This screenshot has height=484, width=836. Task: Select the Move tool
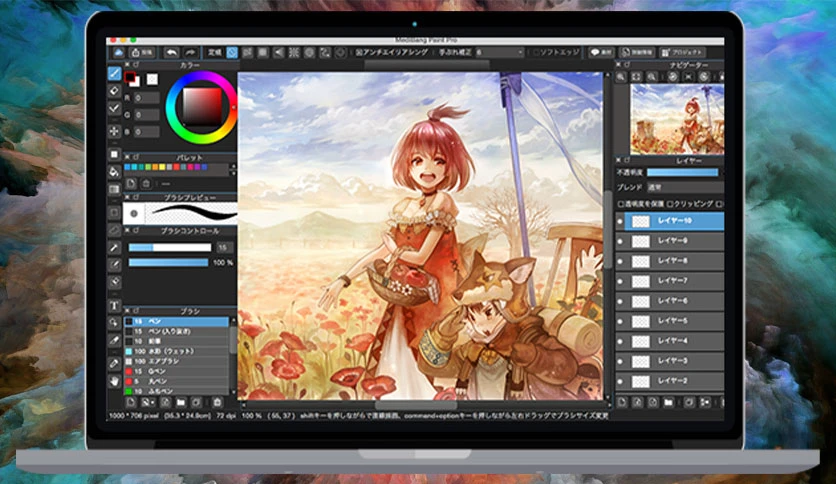tap(114, 131)
